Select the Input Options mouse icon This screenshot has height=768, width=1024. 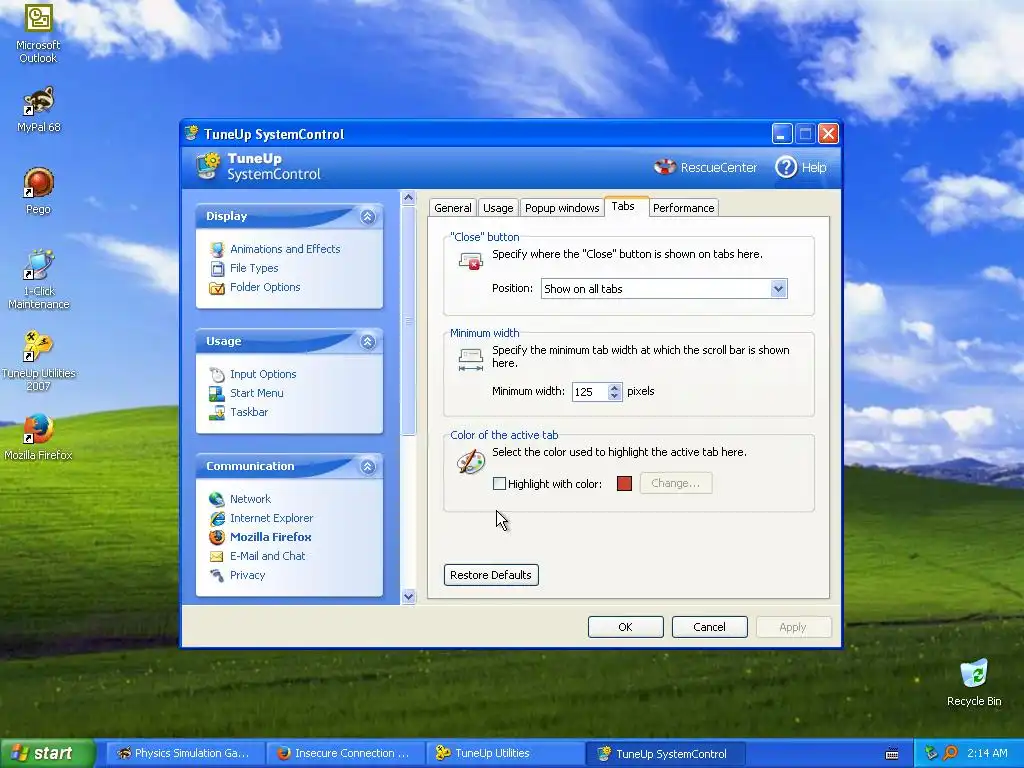pos(217,374)
